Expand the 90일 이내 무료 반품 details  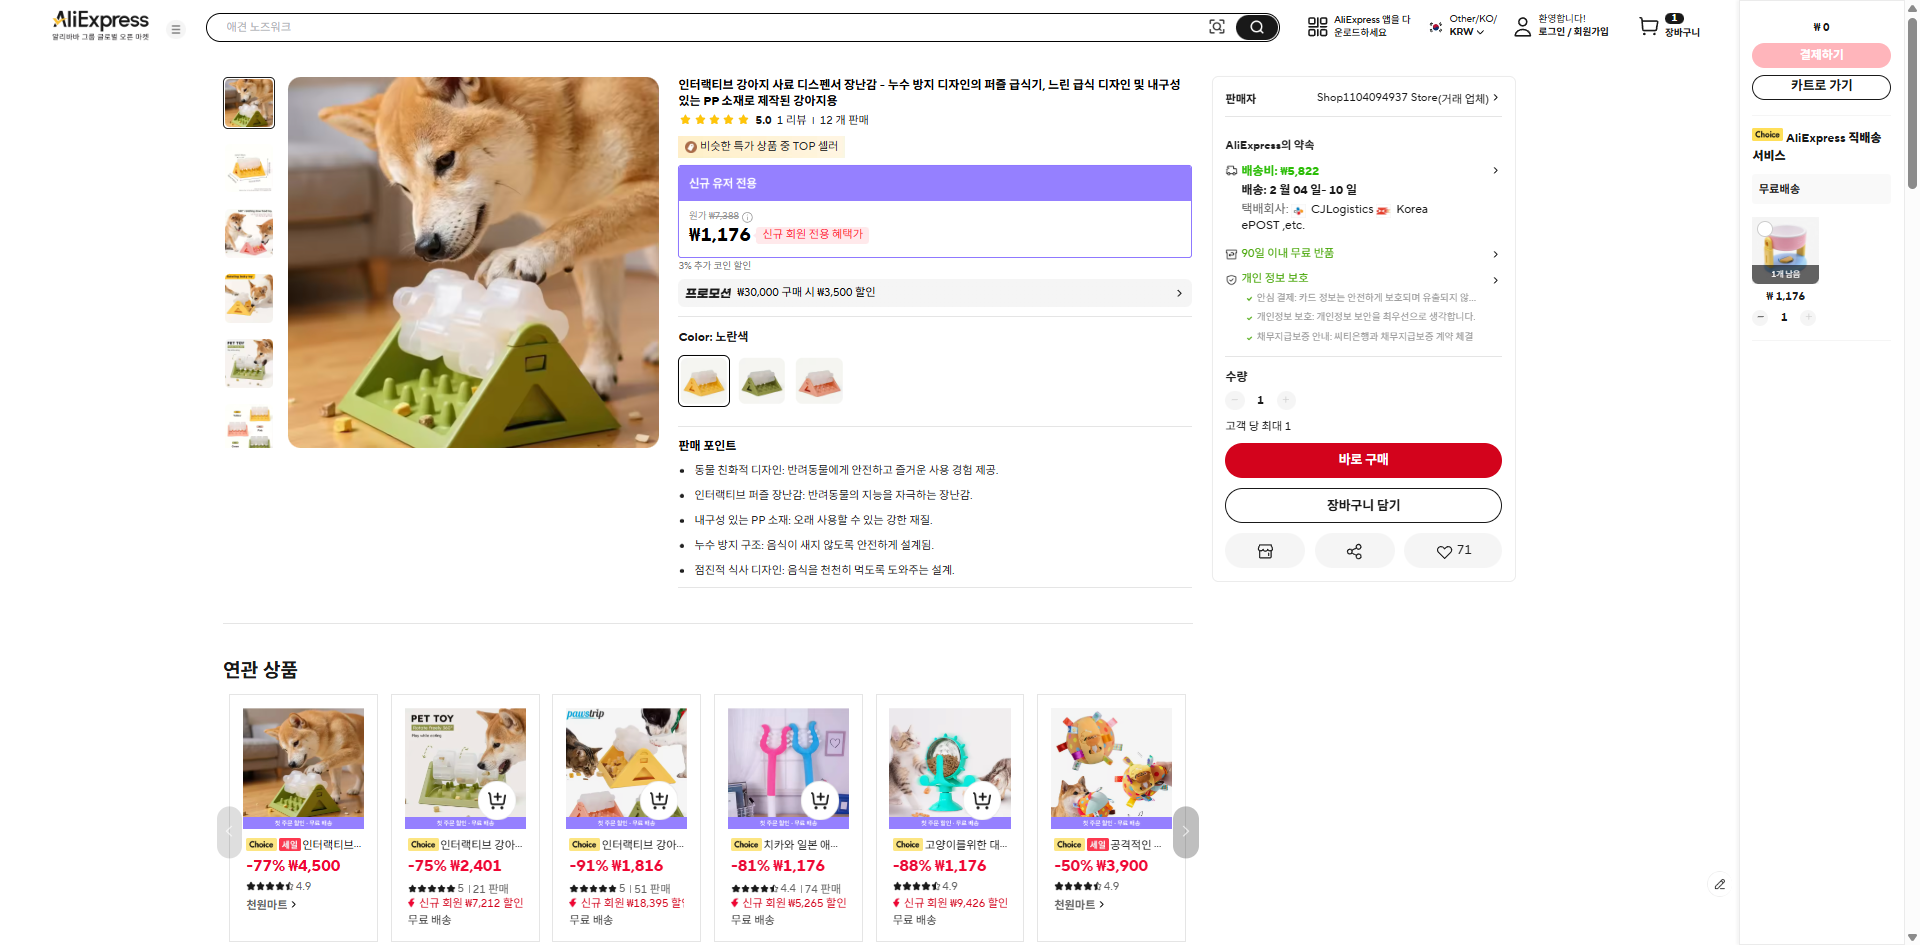1494,254
